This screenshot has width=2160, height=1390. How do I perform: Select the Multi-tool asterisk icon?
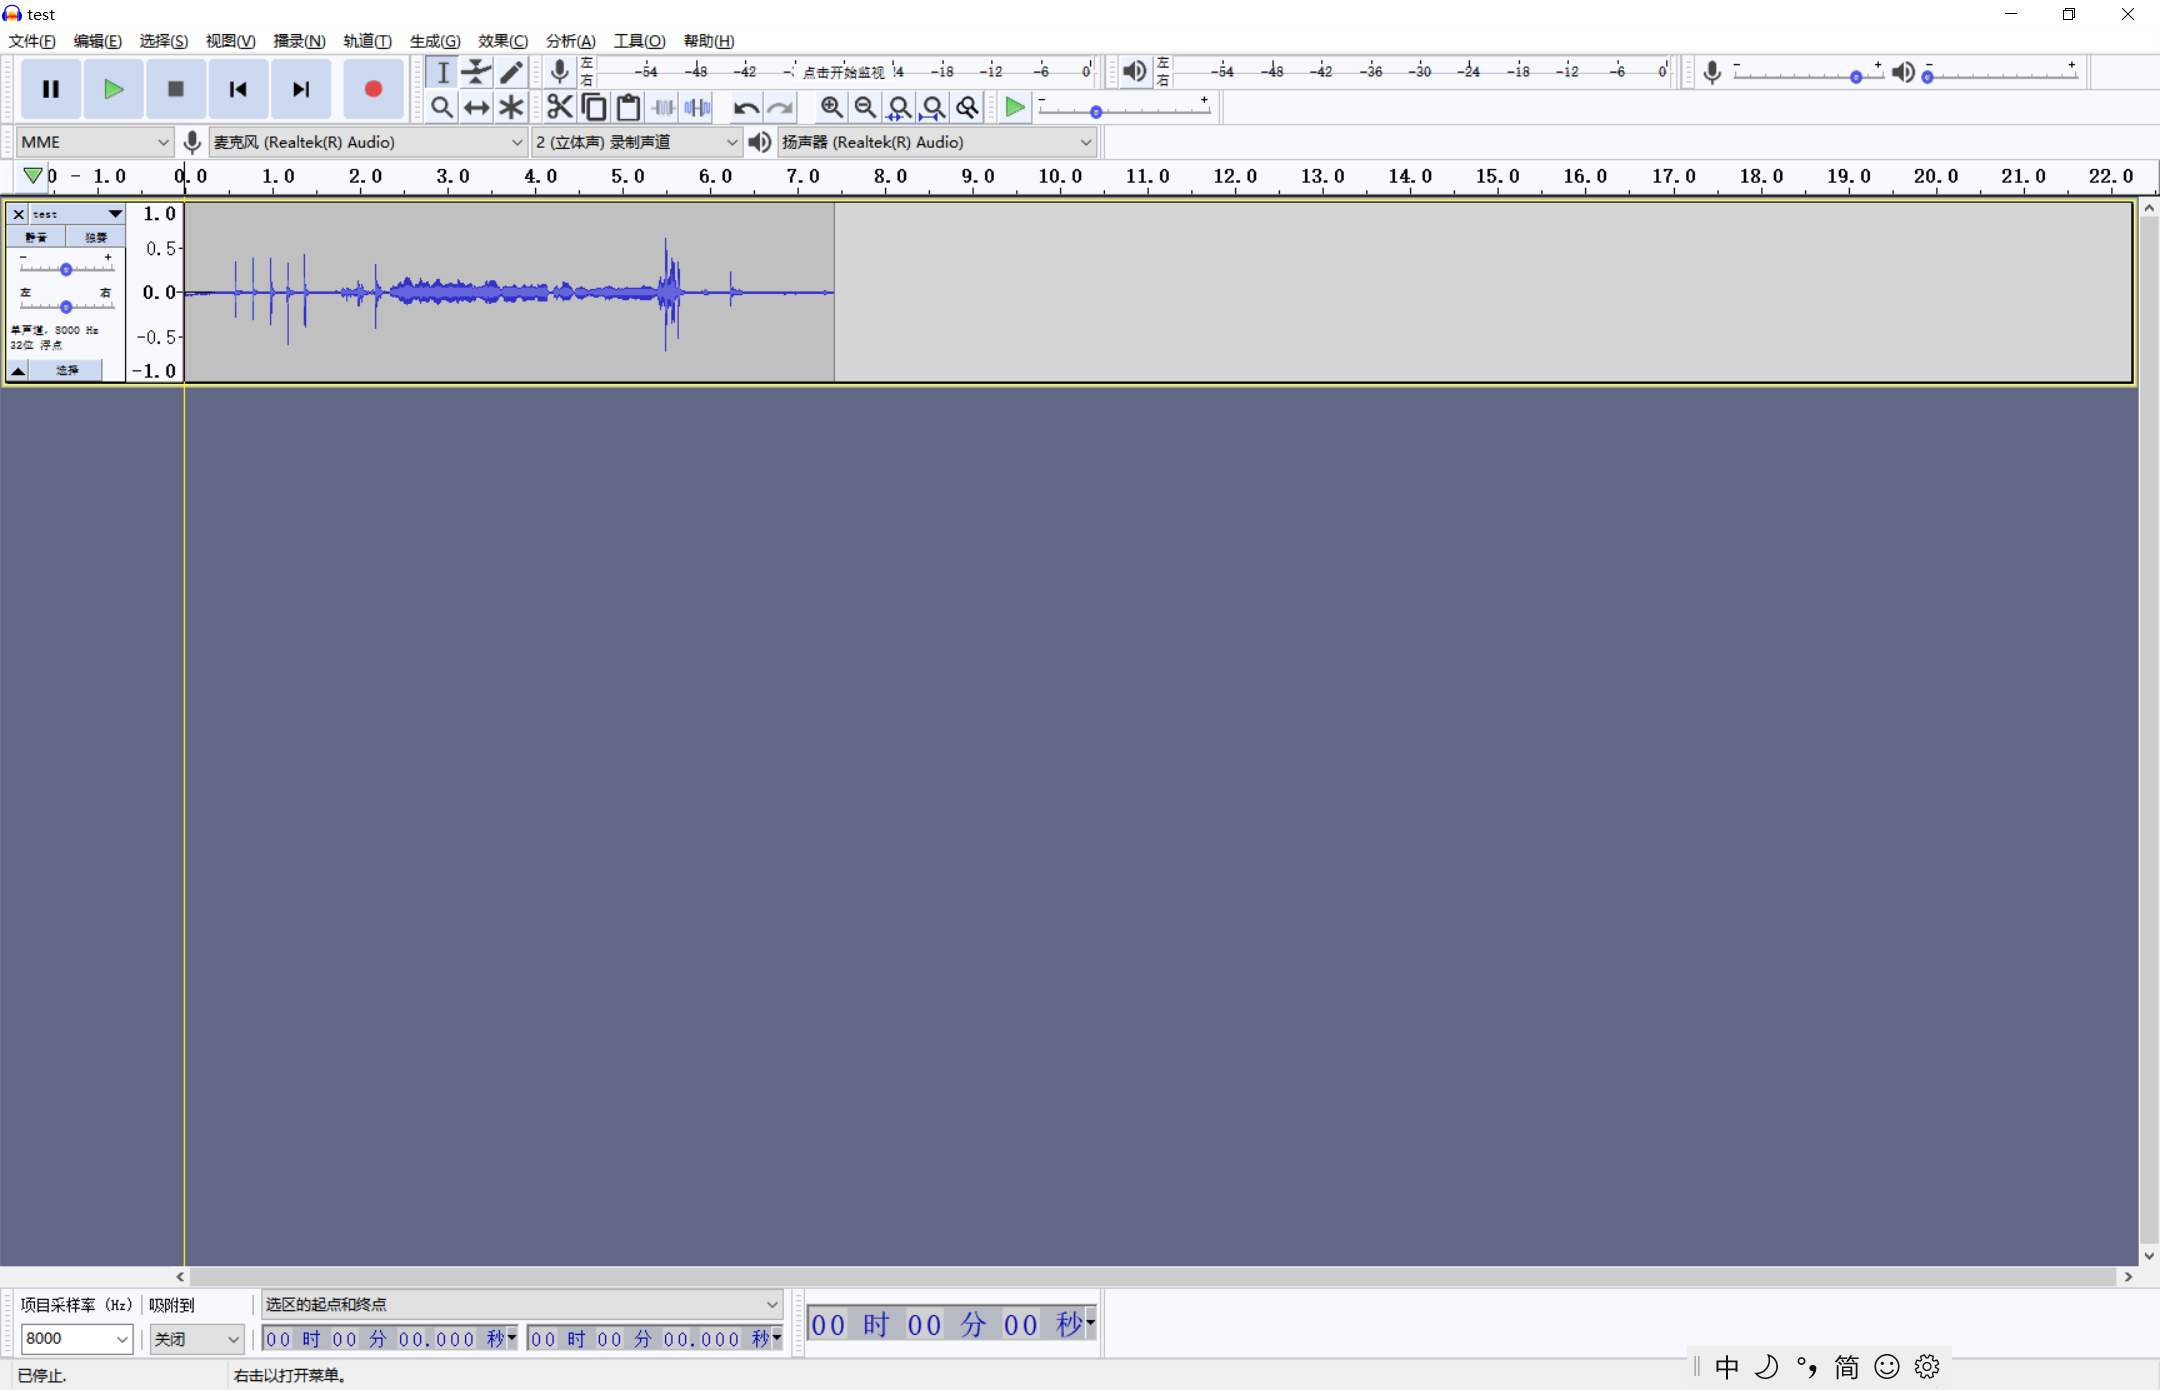511,107
